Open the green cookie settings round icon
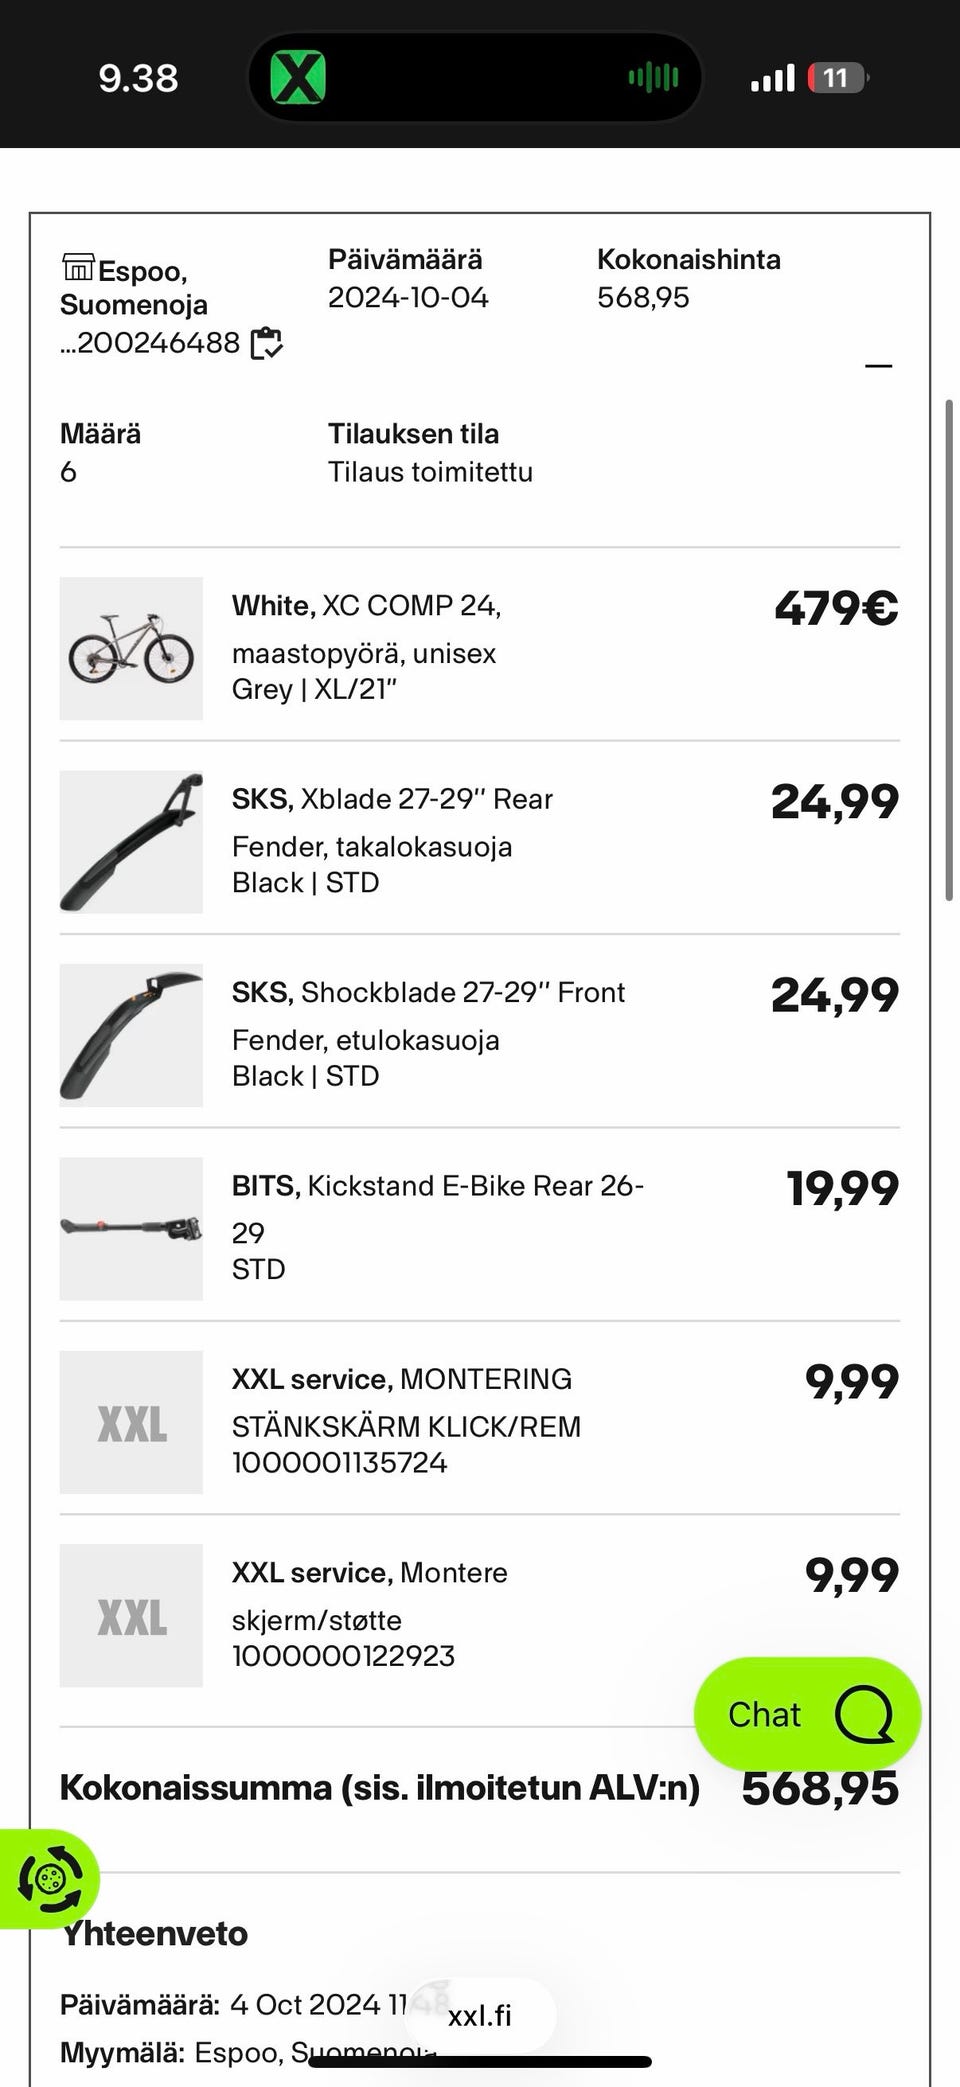Screen dimensions: 960x2087 pyautogui.click(x=49, y=1878)
